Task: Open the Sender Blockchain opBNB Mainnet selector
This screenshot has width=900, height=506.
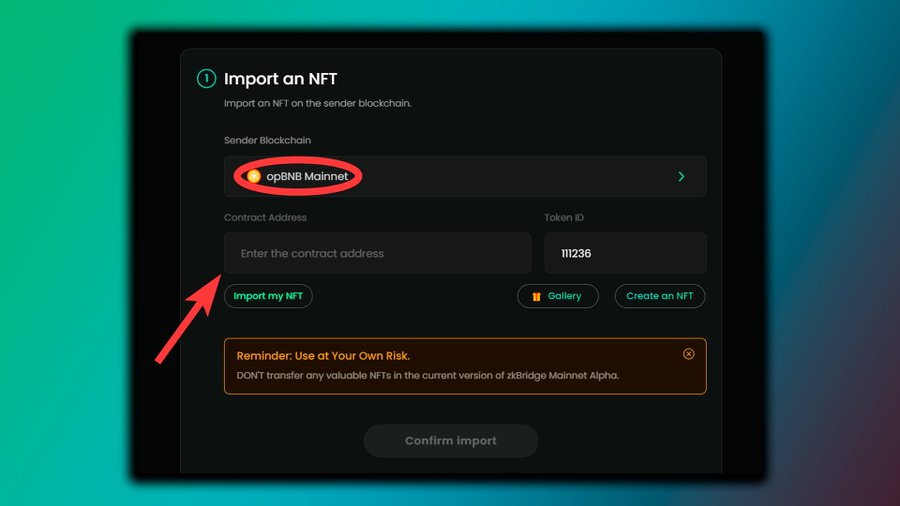Action: pos(465,176)
